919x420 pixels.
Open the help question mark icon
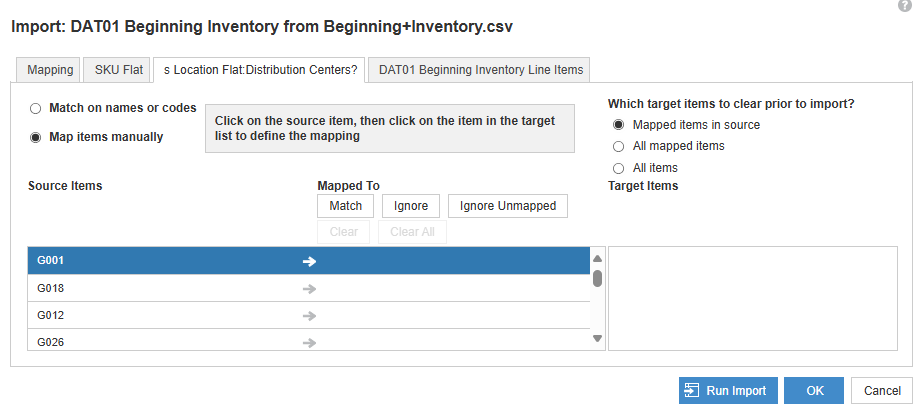pos(904,6)
